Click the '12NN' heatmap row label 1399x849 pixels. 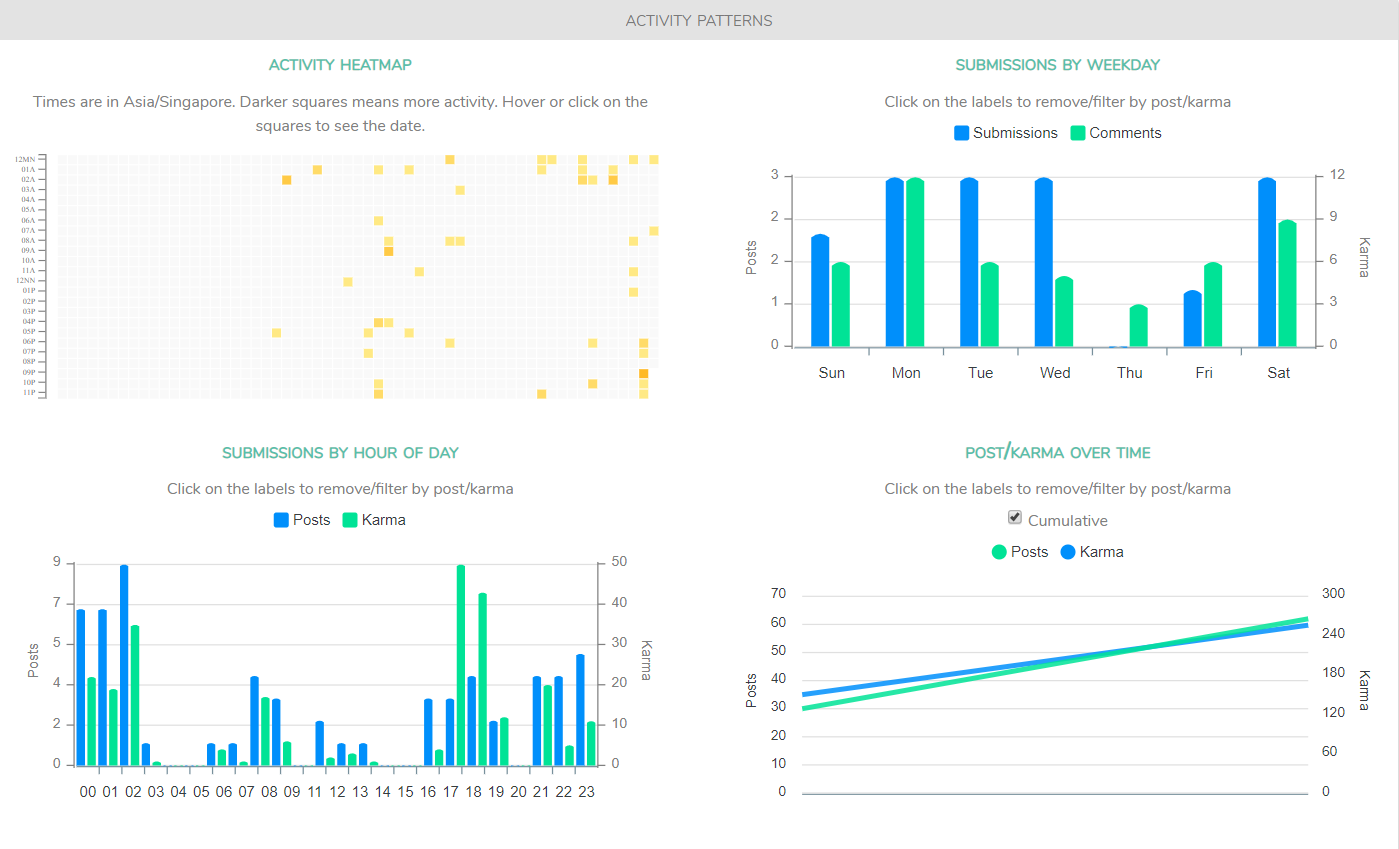26,282
